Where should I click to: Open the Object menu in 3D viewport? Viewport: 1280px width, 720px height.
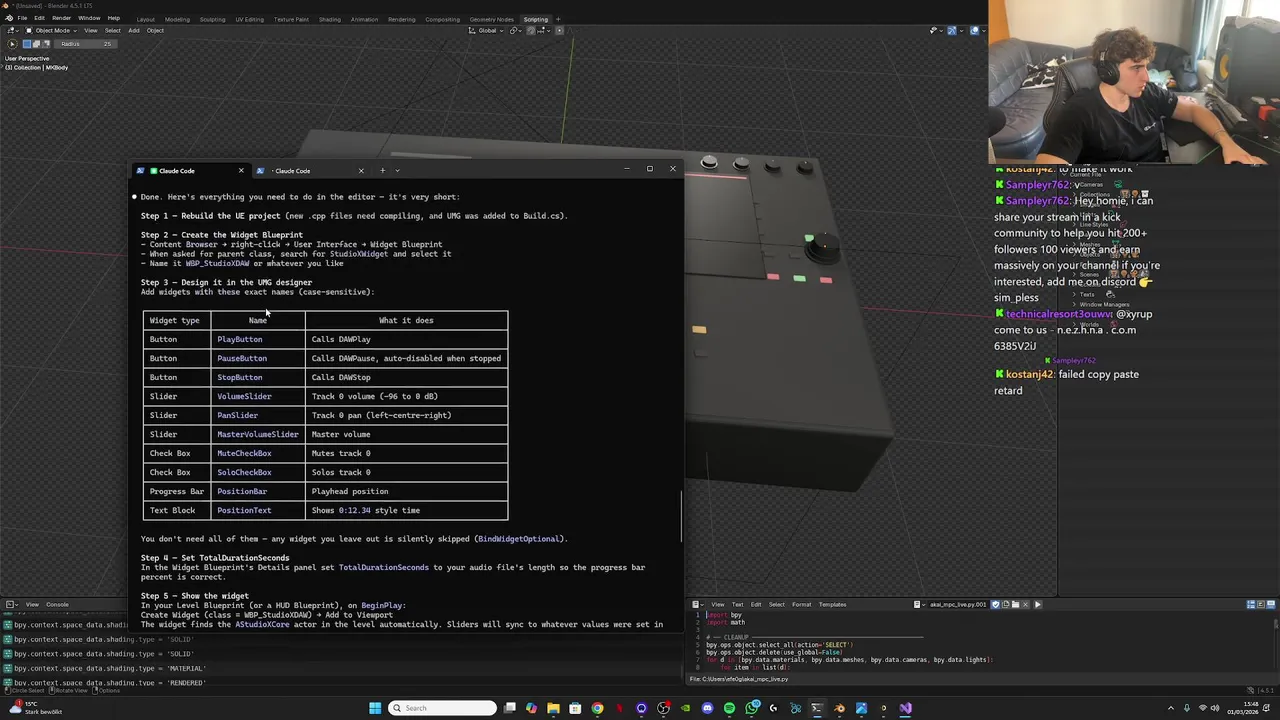coord(155,30)
